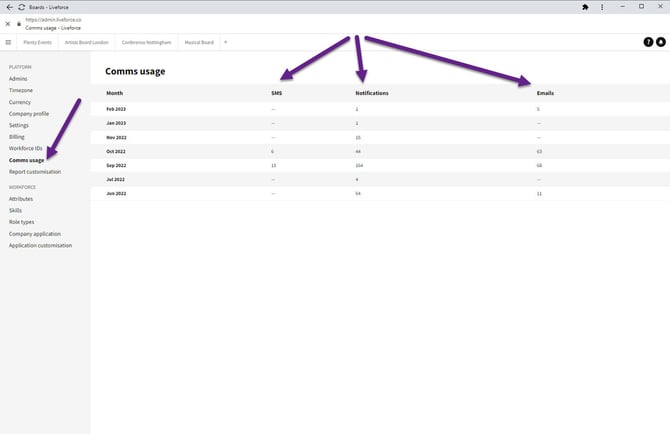Click the Comms usage page heading
The width and height of the screenshot is (670, 434).
tap(135, 71)
